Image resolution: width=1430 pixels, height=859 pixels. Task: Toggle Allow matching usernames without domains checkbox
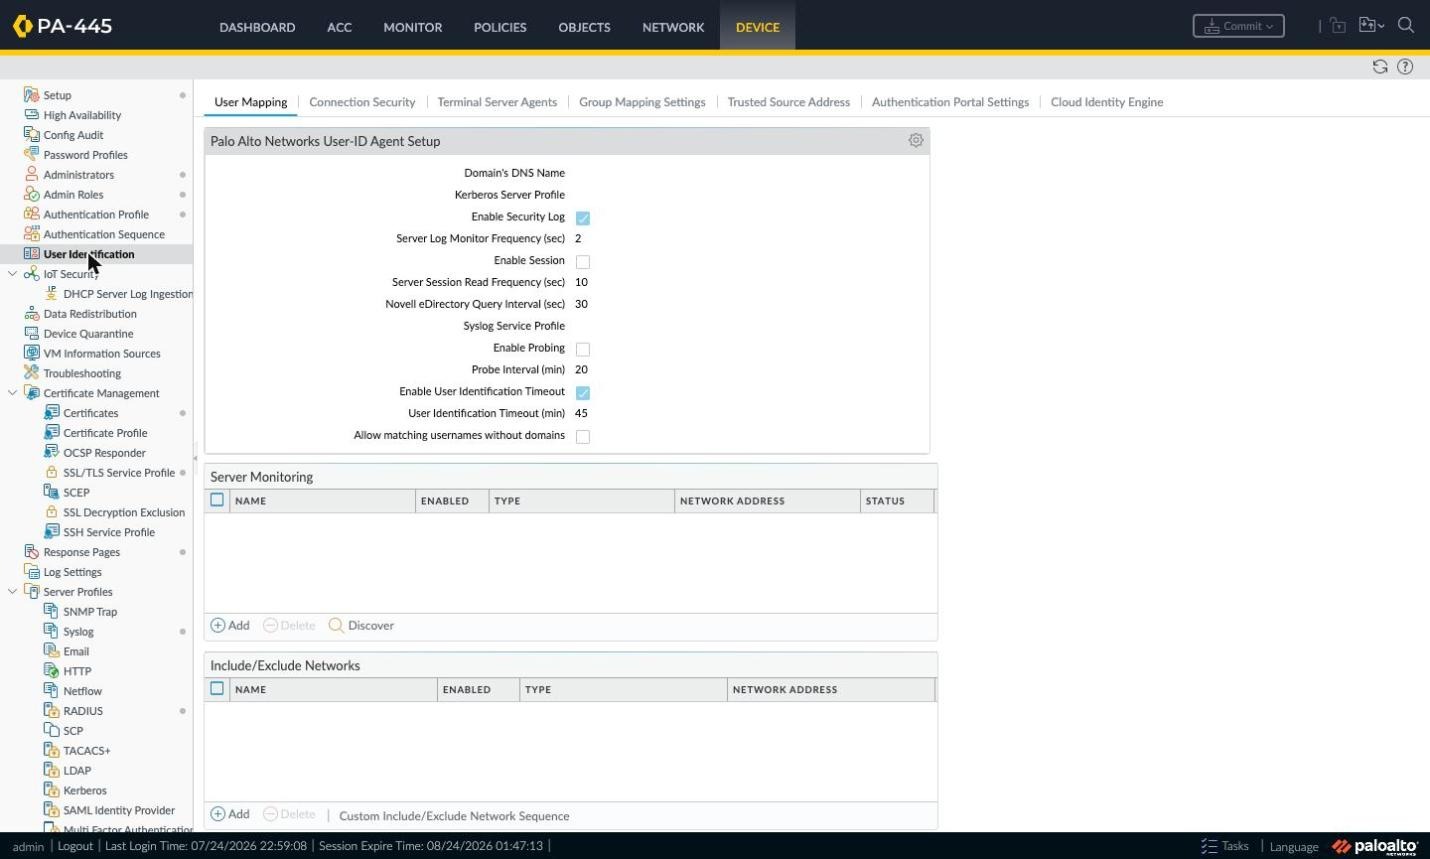(x=583, y=437)
